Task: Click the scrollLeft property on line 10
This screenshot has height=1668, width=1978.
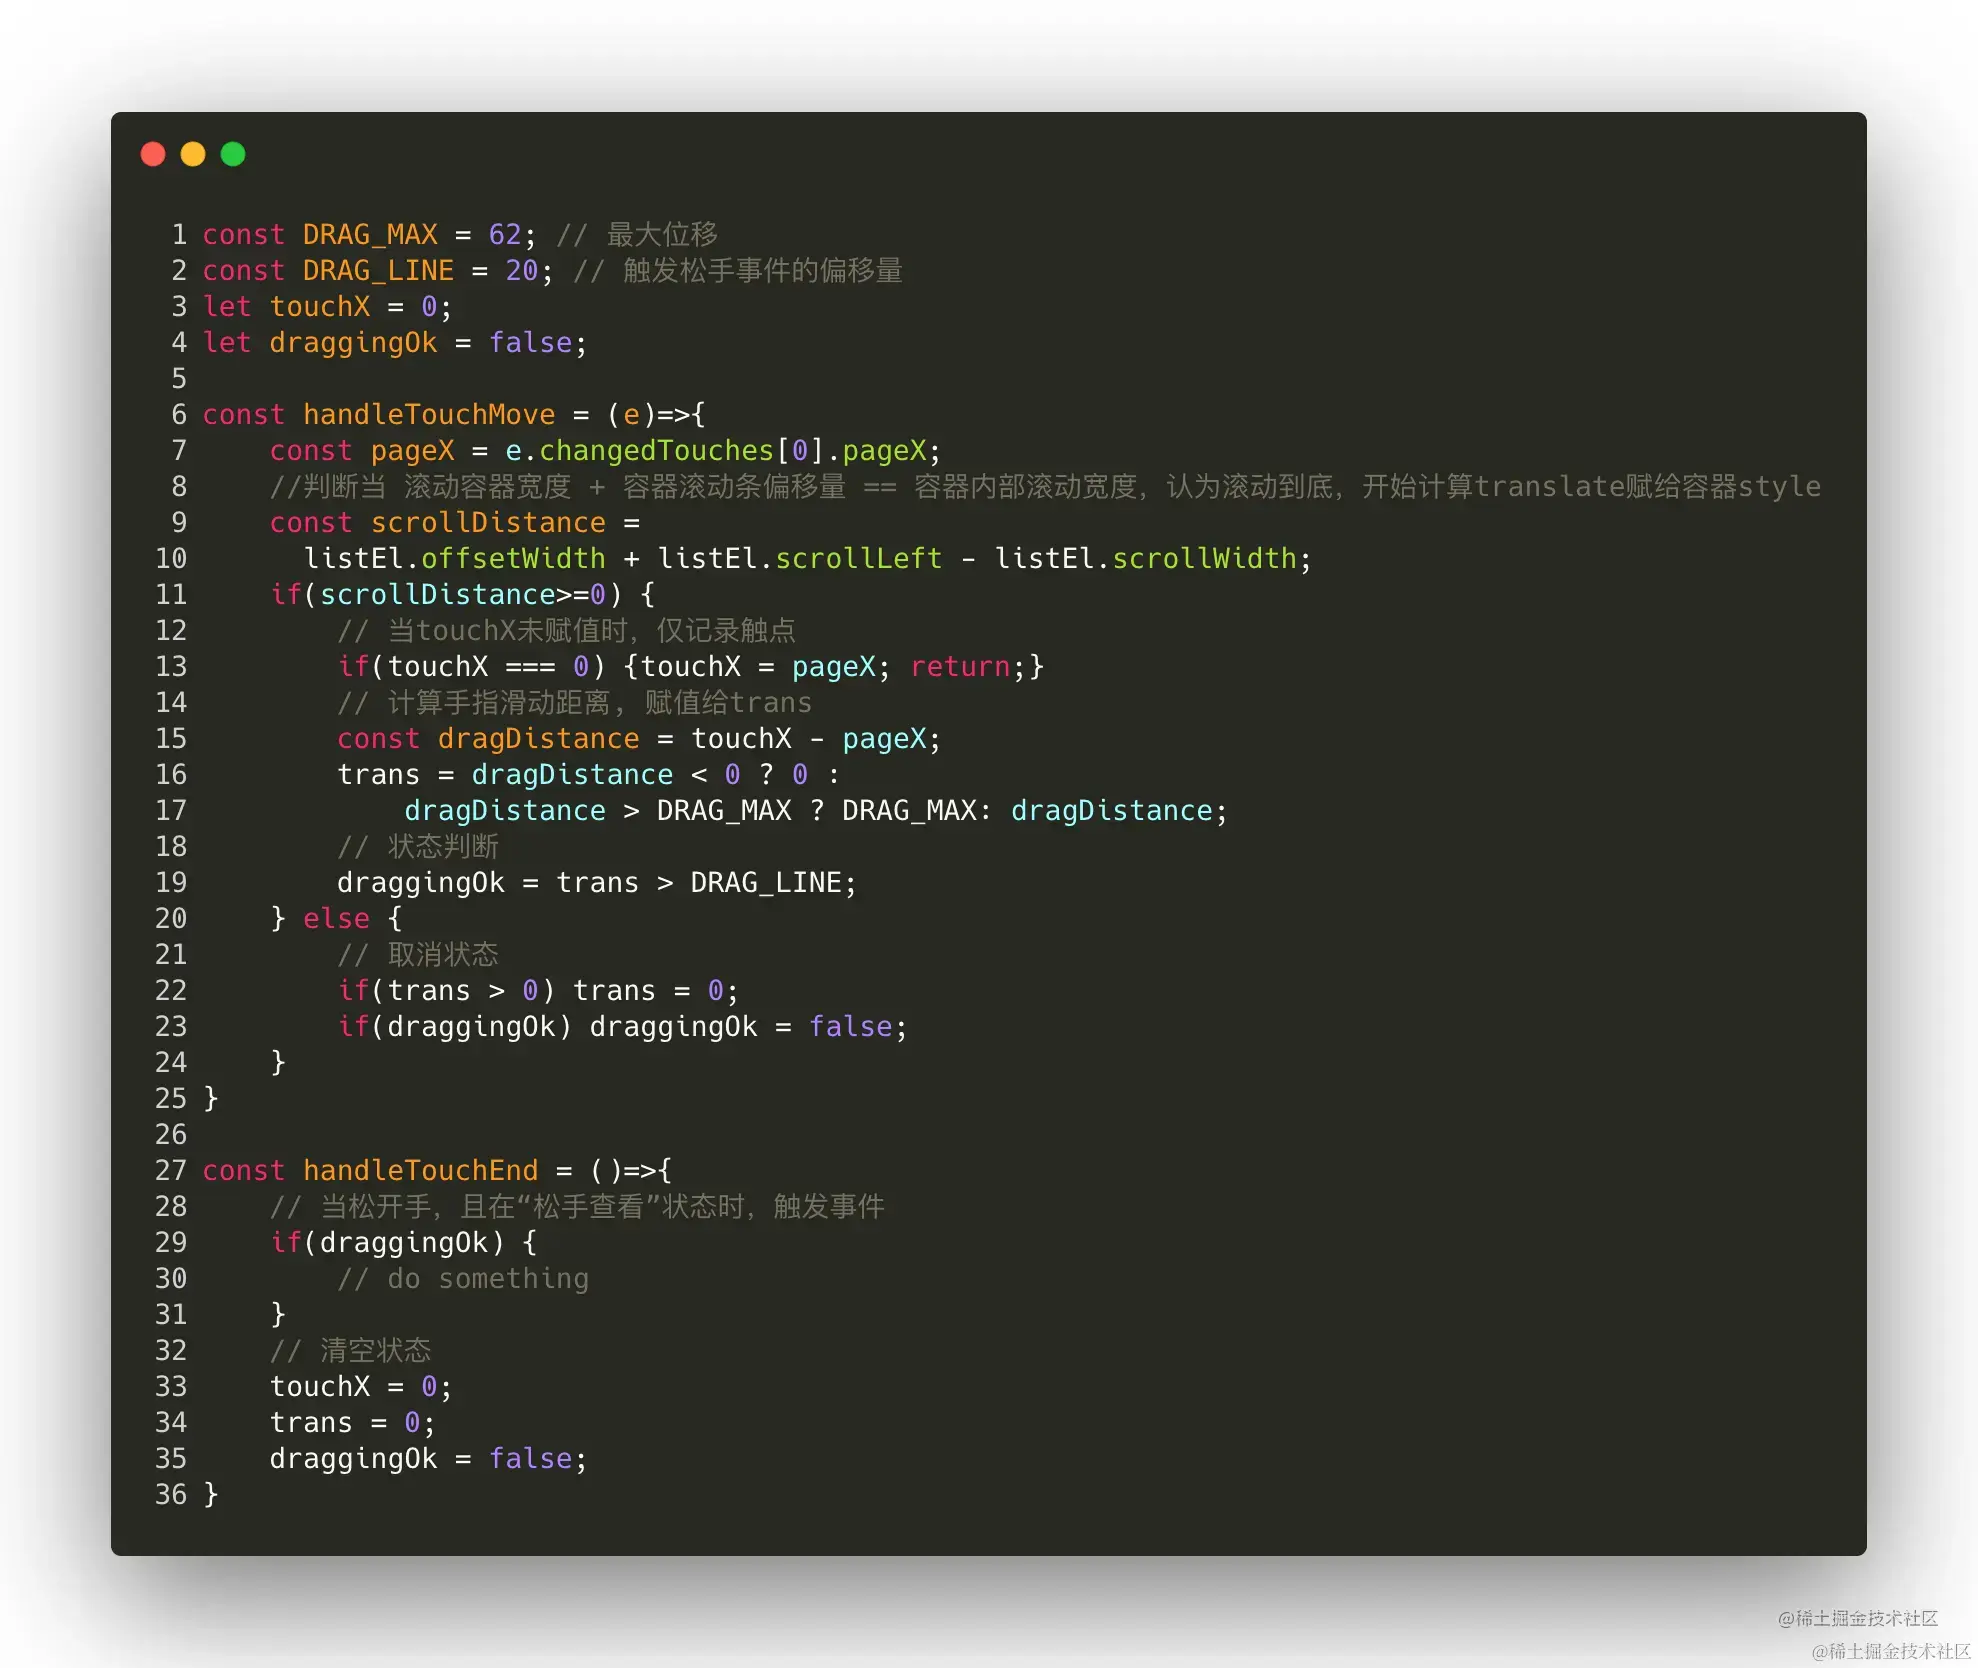Action: [858, 559]
